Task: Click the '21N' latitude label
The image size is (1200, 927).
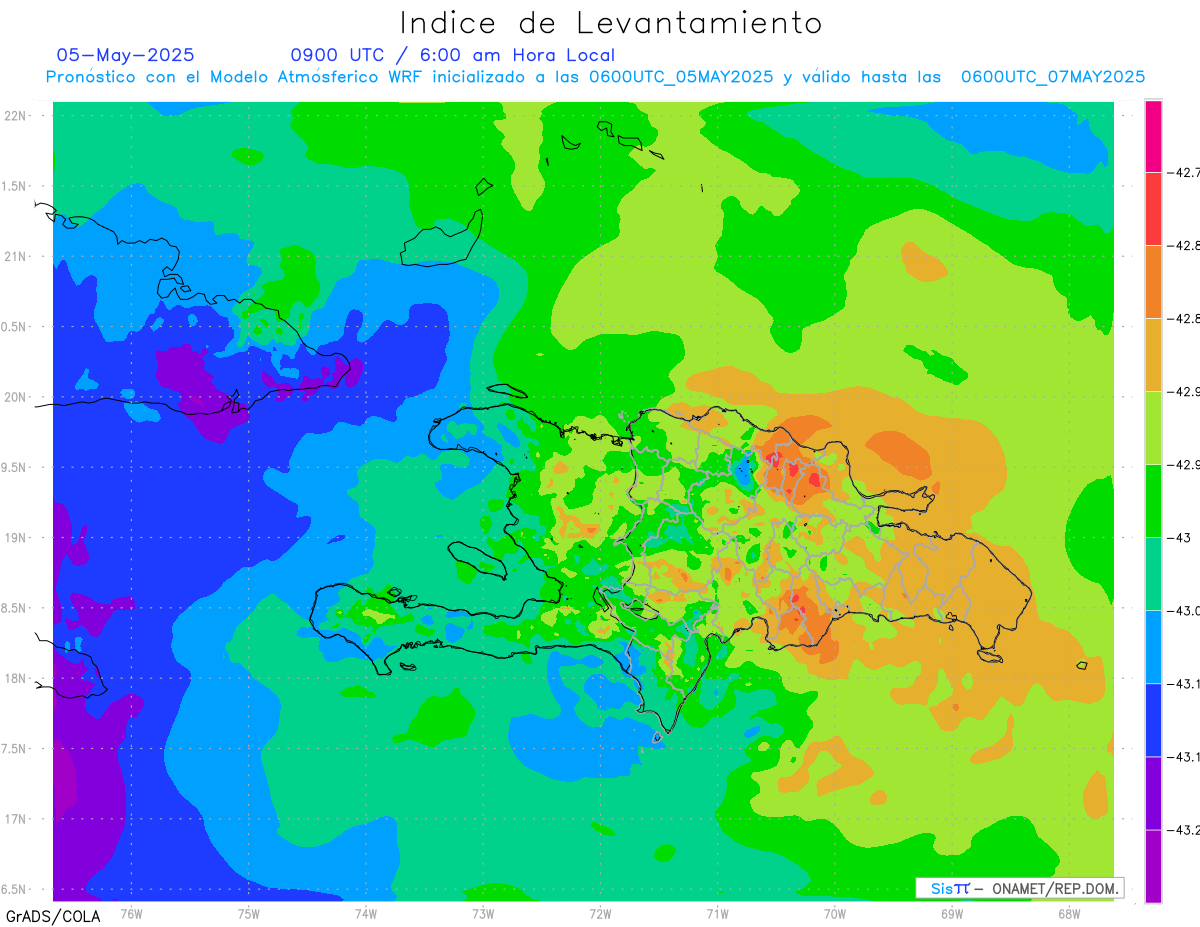Action: [16, 256]
